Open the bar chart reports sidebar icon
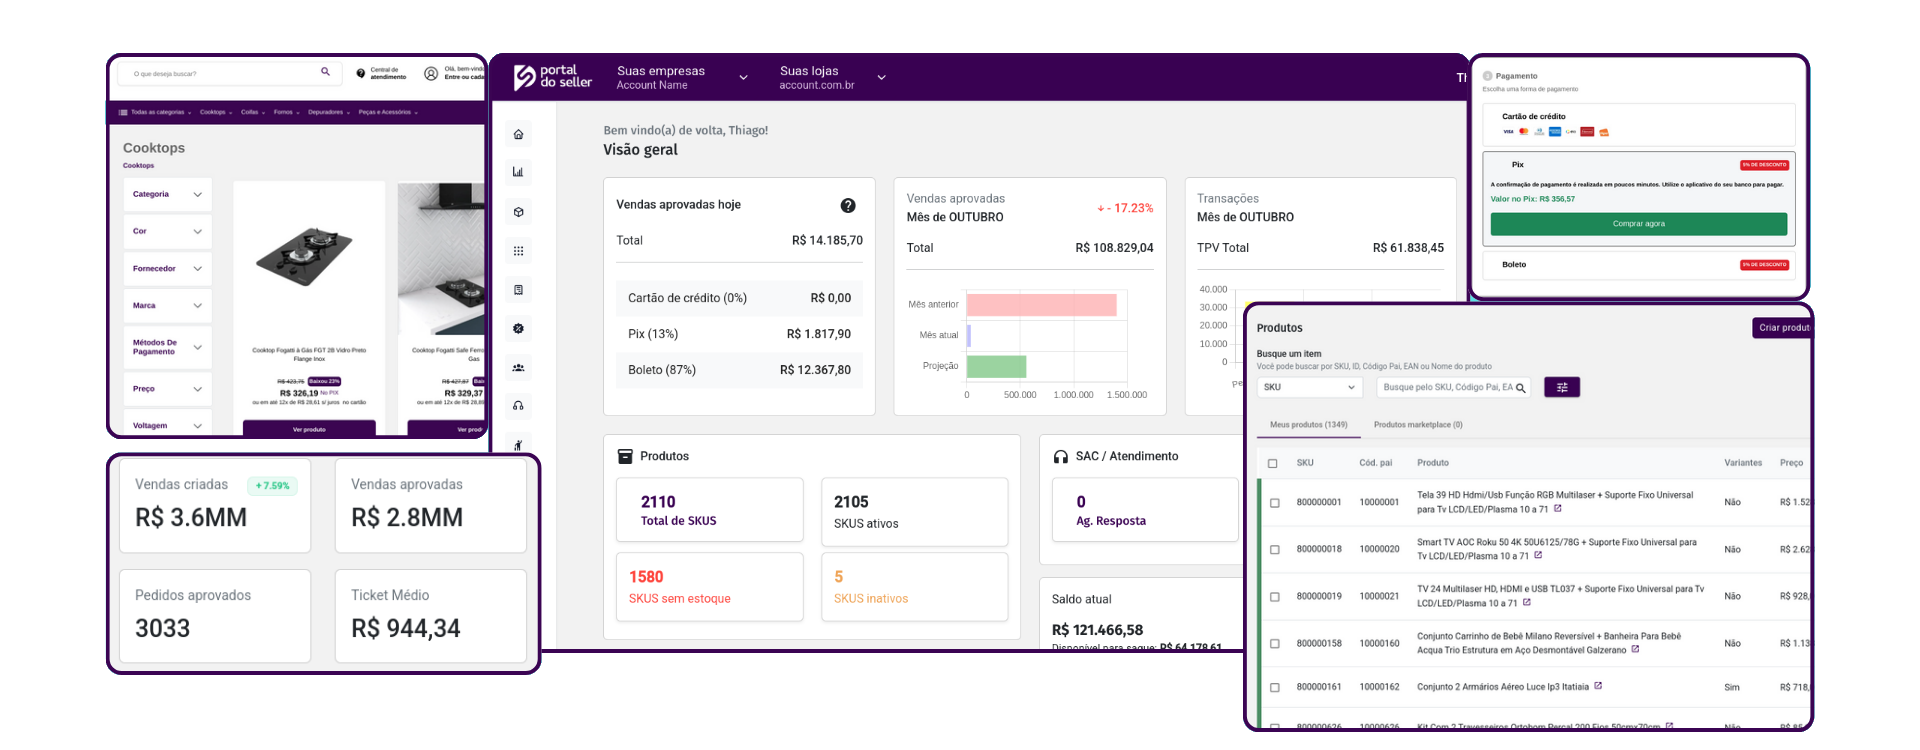1920x750 pixels. [x=518, y=172]
